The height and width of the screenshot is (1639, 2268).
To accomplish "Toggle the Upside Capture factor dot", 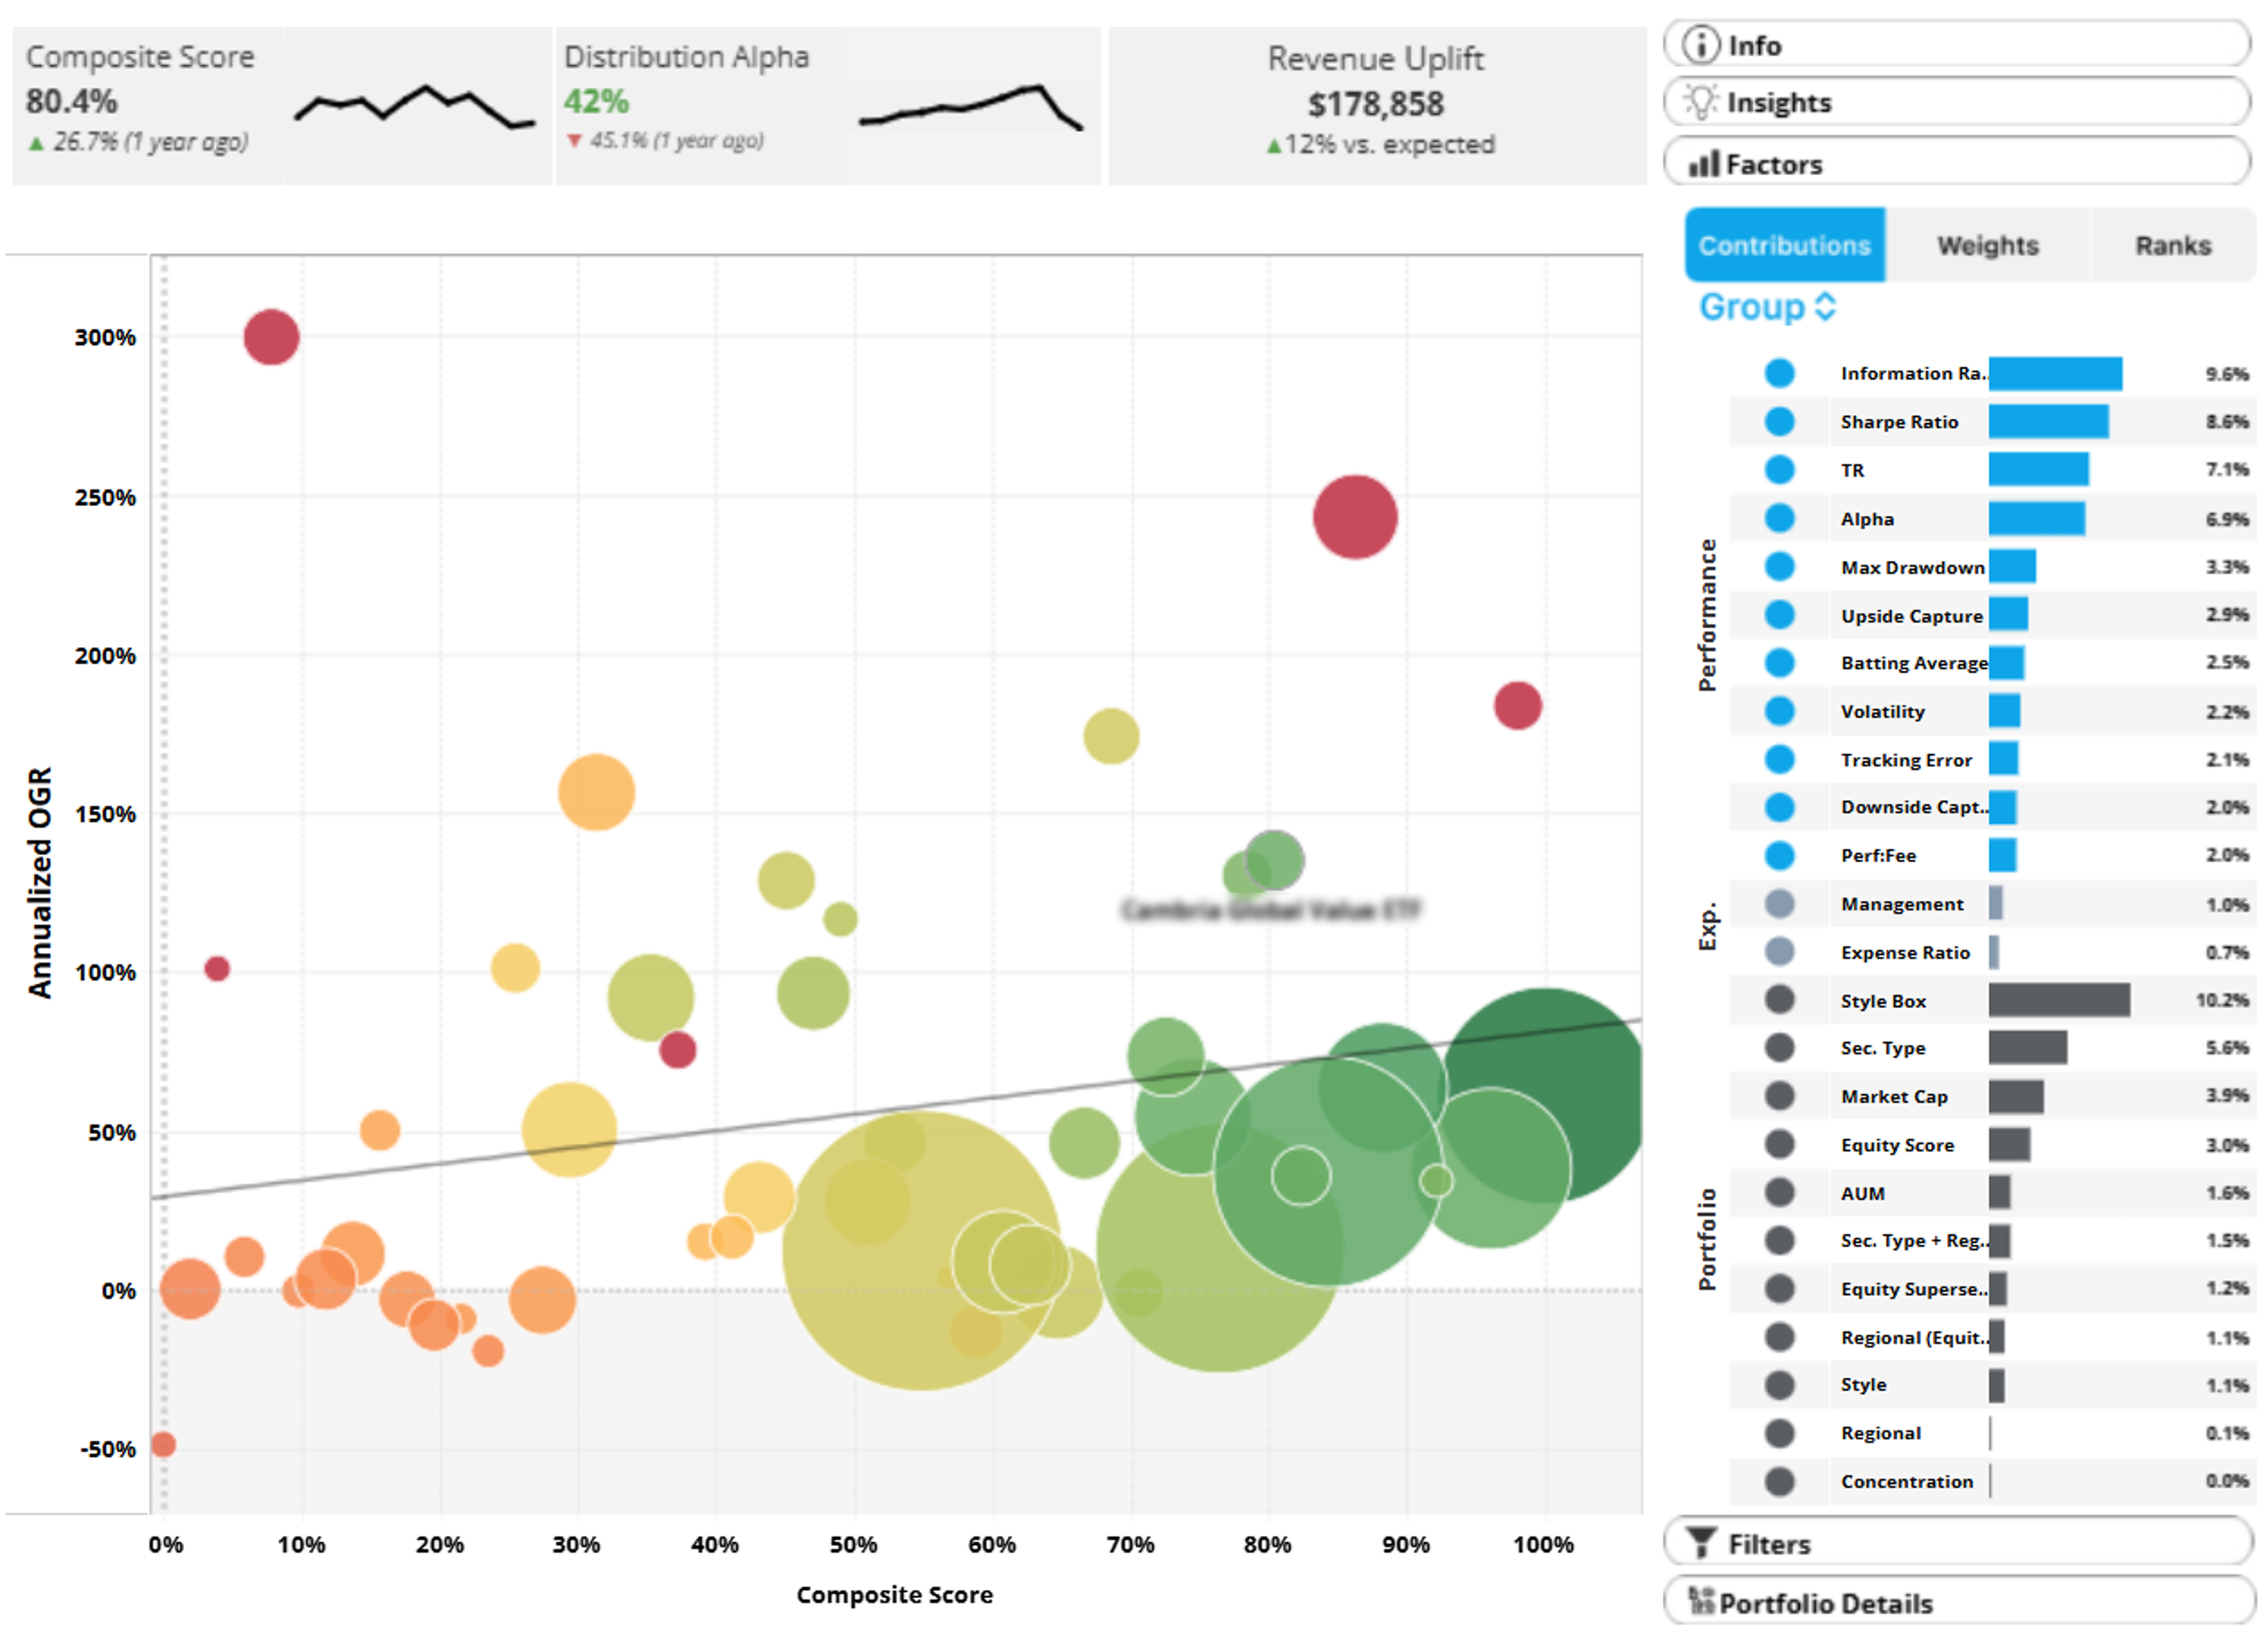I will coord(1779,614).
